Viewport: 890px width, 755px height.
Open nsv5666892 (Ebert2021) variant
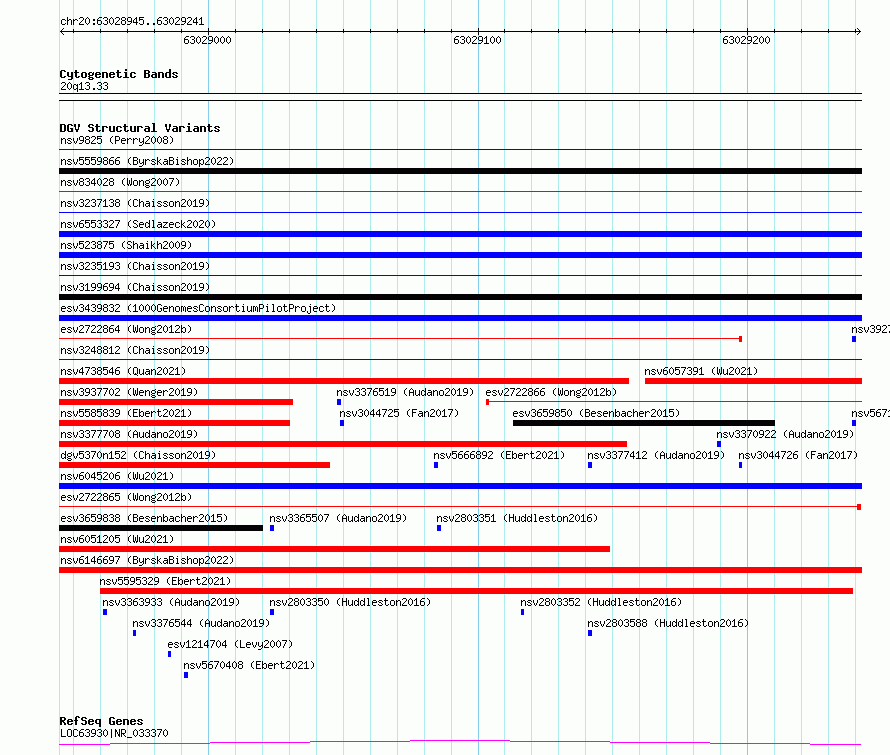[499, 455]
